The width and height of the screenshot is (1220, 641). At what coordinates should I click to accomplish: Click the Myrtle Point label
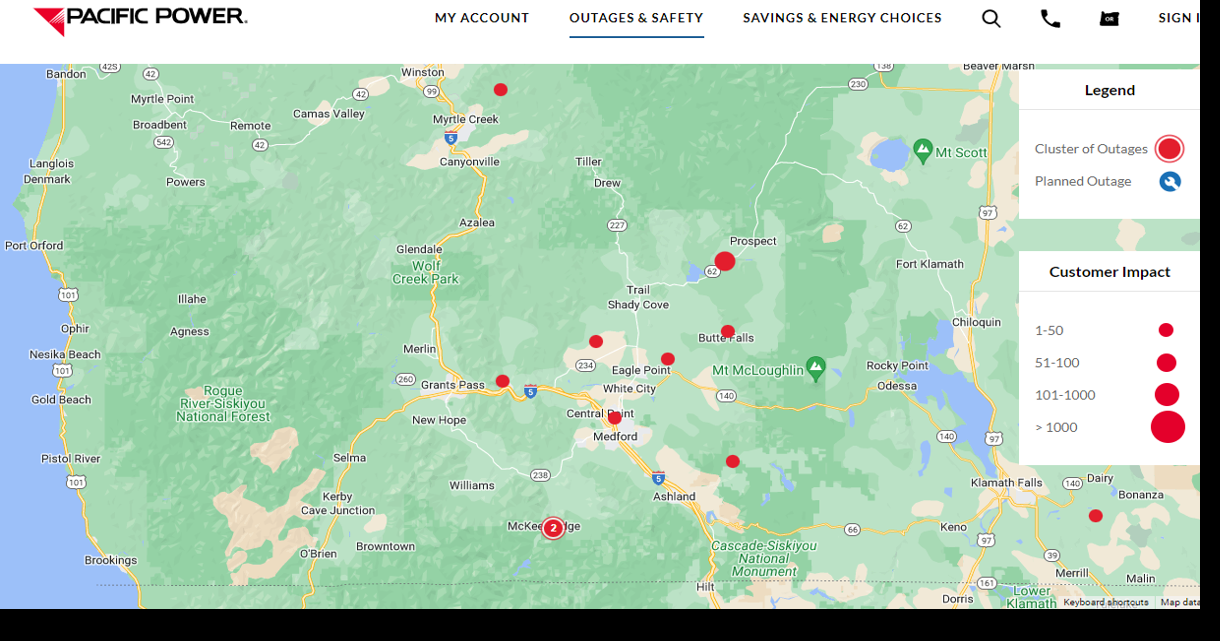coord(163,99)
